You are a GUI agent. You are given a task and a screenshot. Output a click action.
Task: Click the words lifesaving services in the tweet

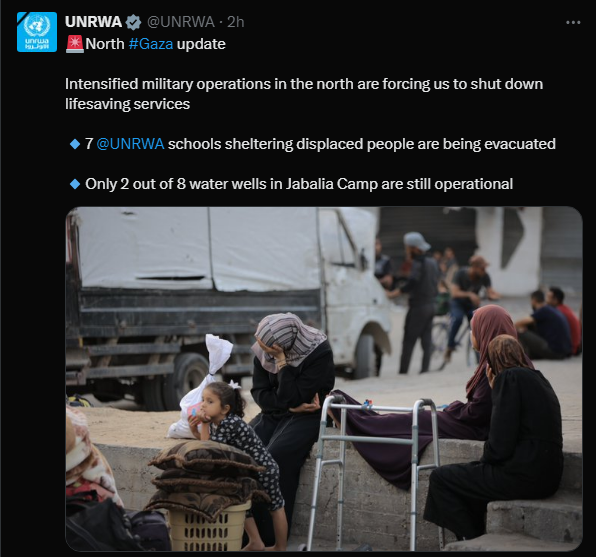click(127, 104)
